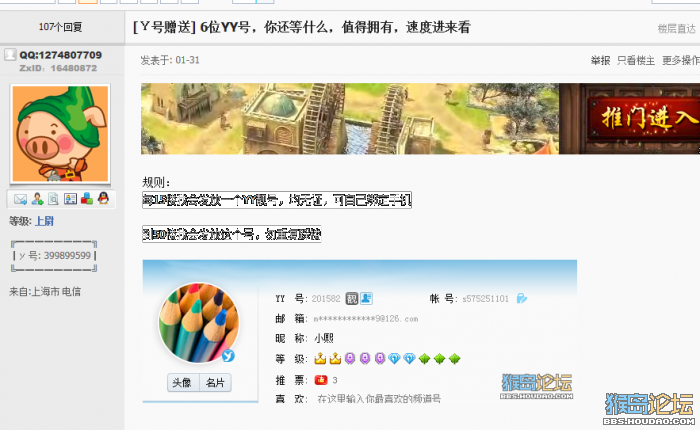Click the red 推票 vote icon
This screenshot has width=700, height=430.
coord(321,380)
